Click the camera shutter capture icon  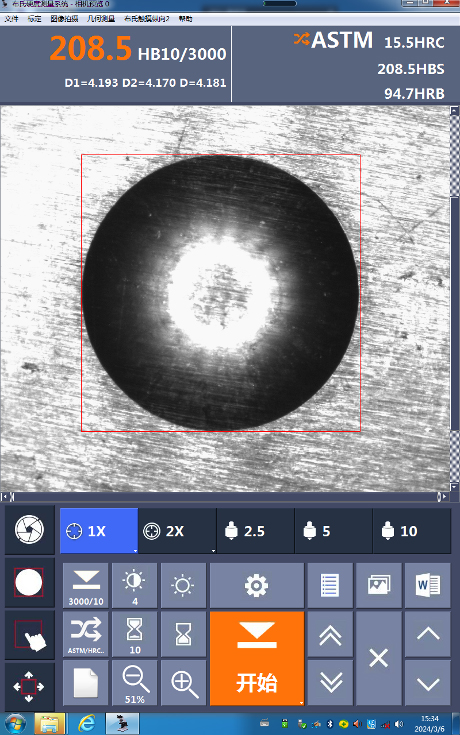pos(29,530)
